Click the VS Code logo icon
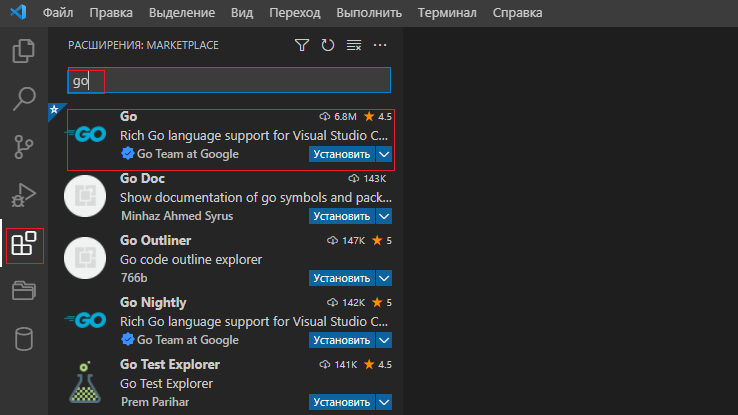Viewport: 738px width, 415px height. tap(18, 11)
